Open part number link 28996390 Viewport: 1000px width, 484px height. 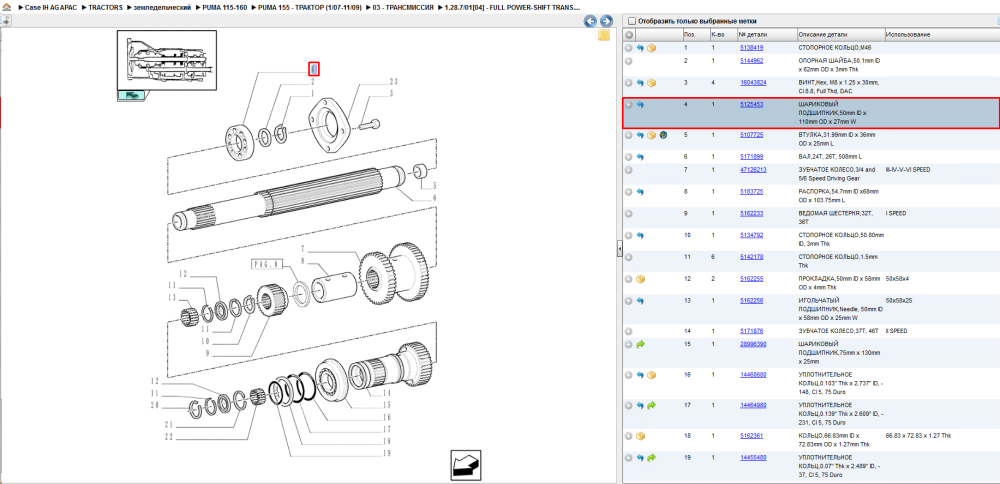(753, 344)
